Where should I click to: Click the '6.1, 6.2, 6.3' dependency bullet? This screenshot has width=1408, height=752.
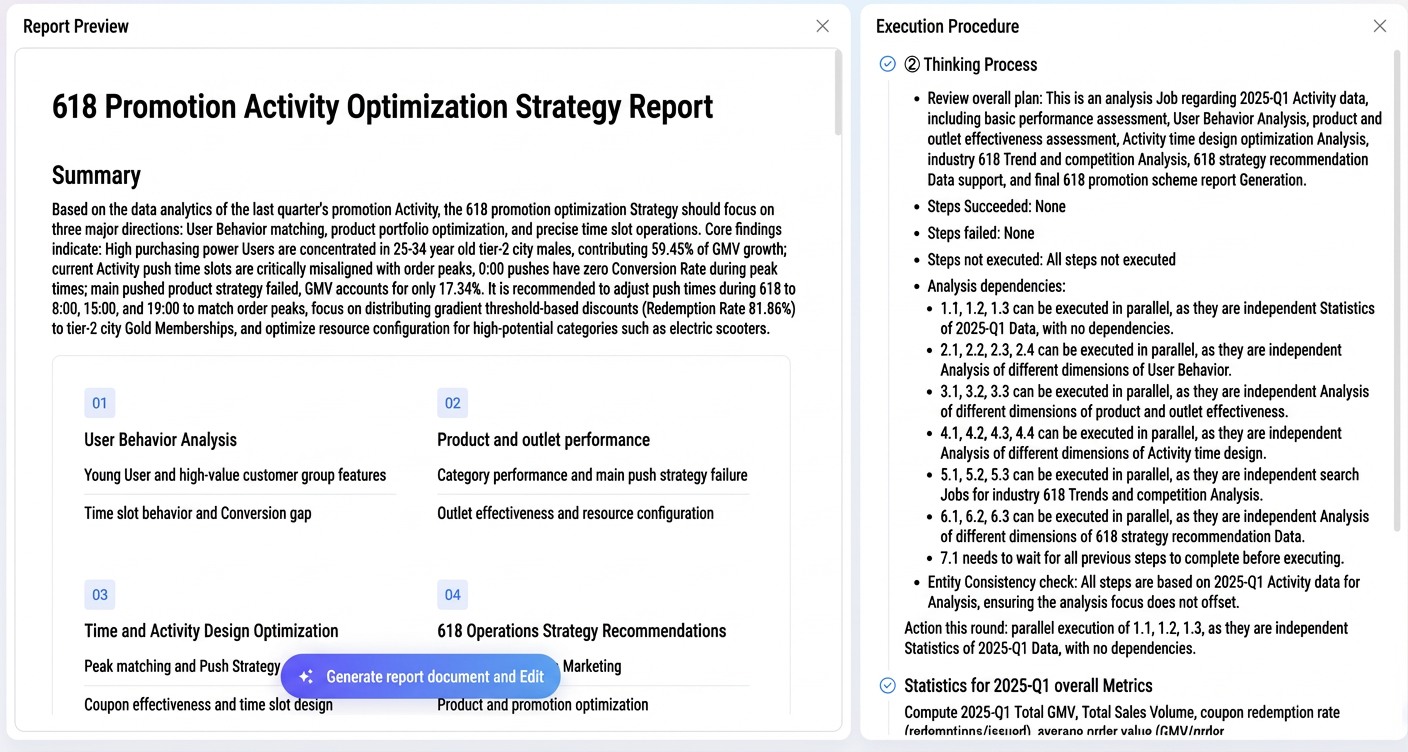[1155, 526]
